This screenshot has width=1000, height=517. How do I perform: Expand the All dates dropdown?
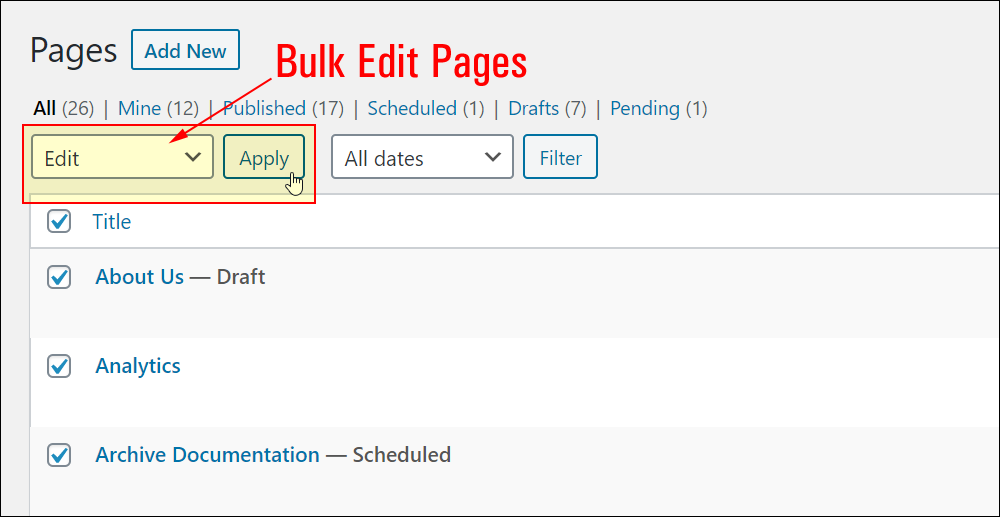(422, 157)
